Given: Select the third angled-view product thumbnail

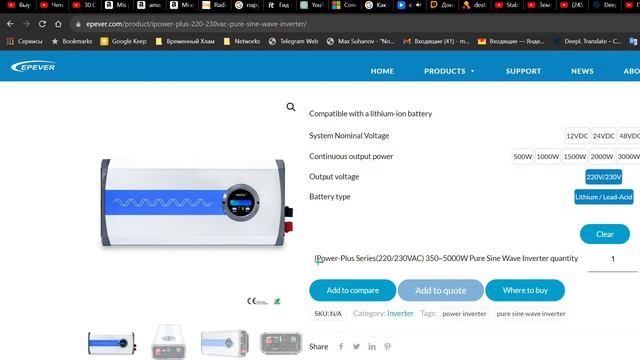Looking at the screenshot, I should point(225,343).
